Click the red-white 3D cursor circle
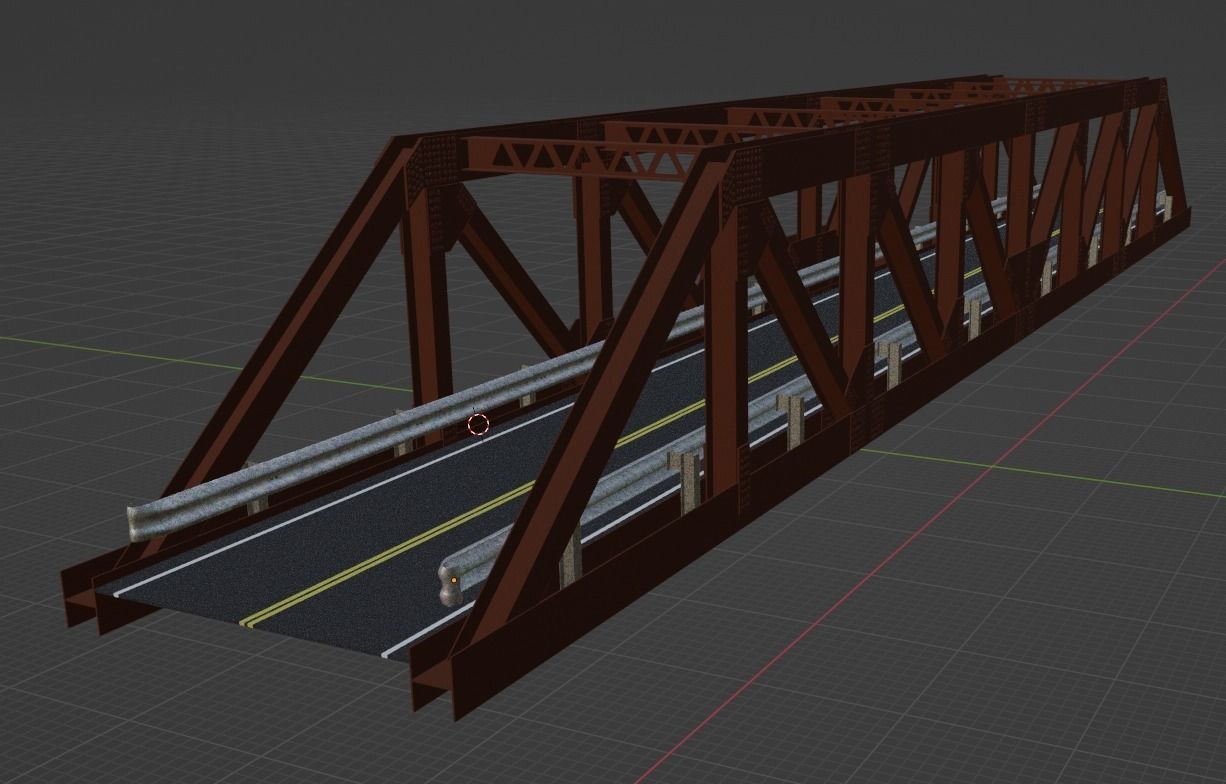Image resolution: width=1226 pixels, height=784 pixels. tap(478, 425)
